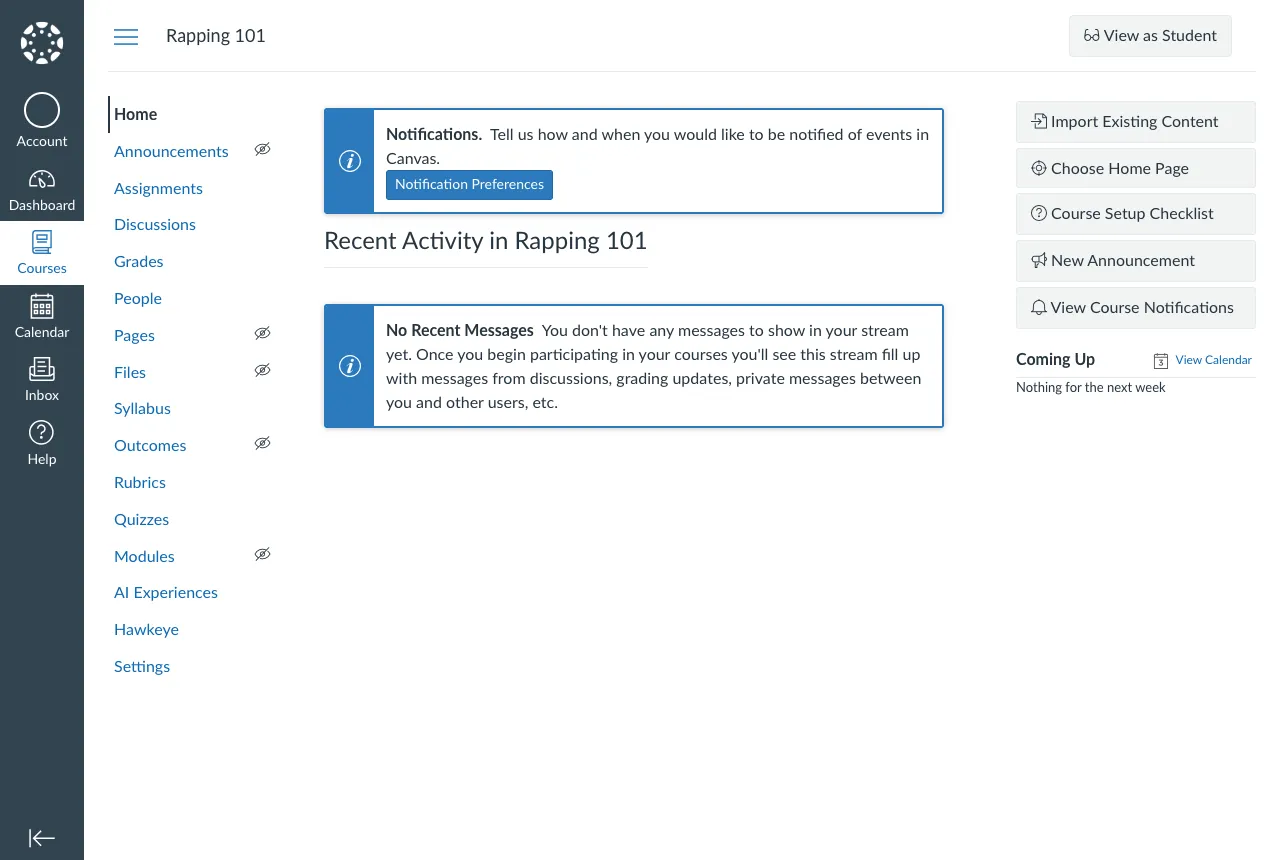1280x860 pixels.
Task: Click Notification Preferences button
Action: tap(469, 185)
